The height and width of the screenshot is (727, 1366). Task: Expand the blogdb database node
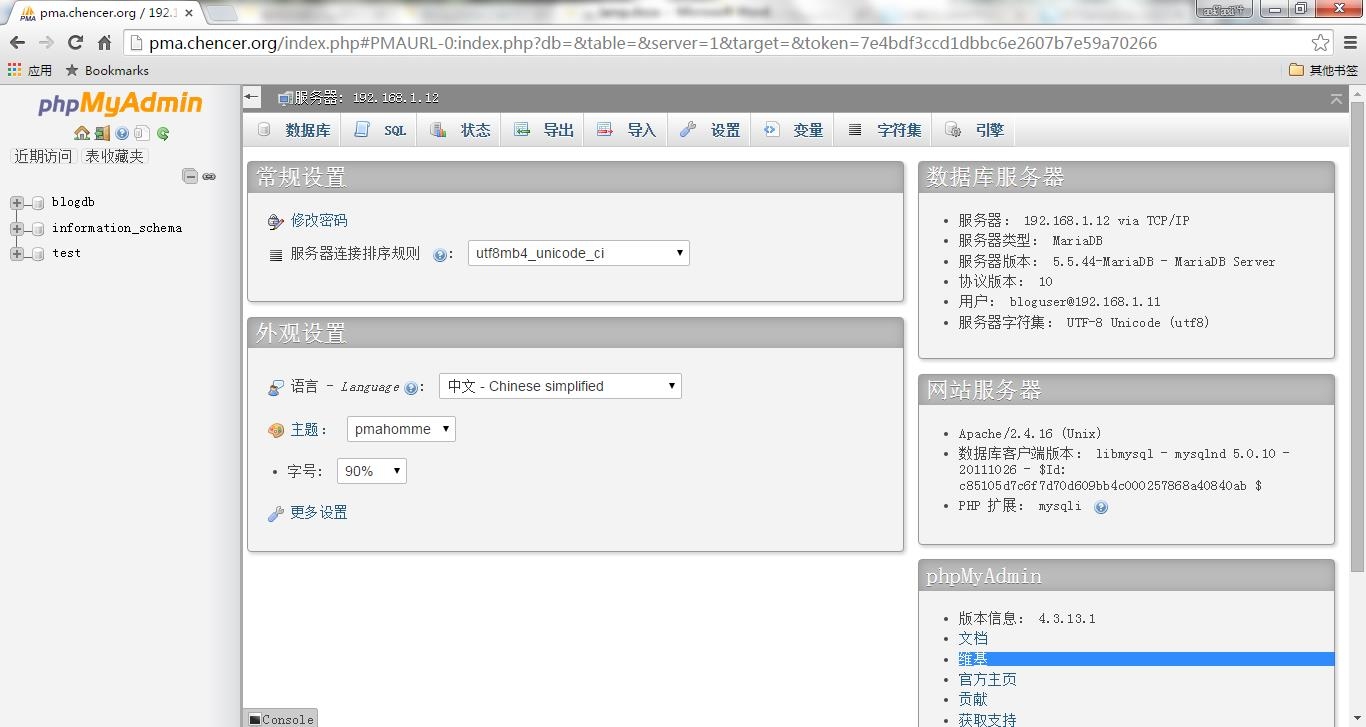(x=17, y=203)
